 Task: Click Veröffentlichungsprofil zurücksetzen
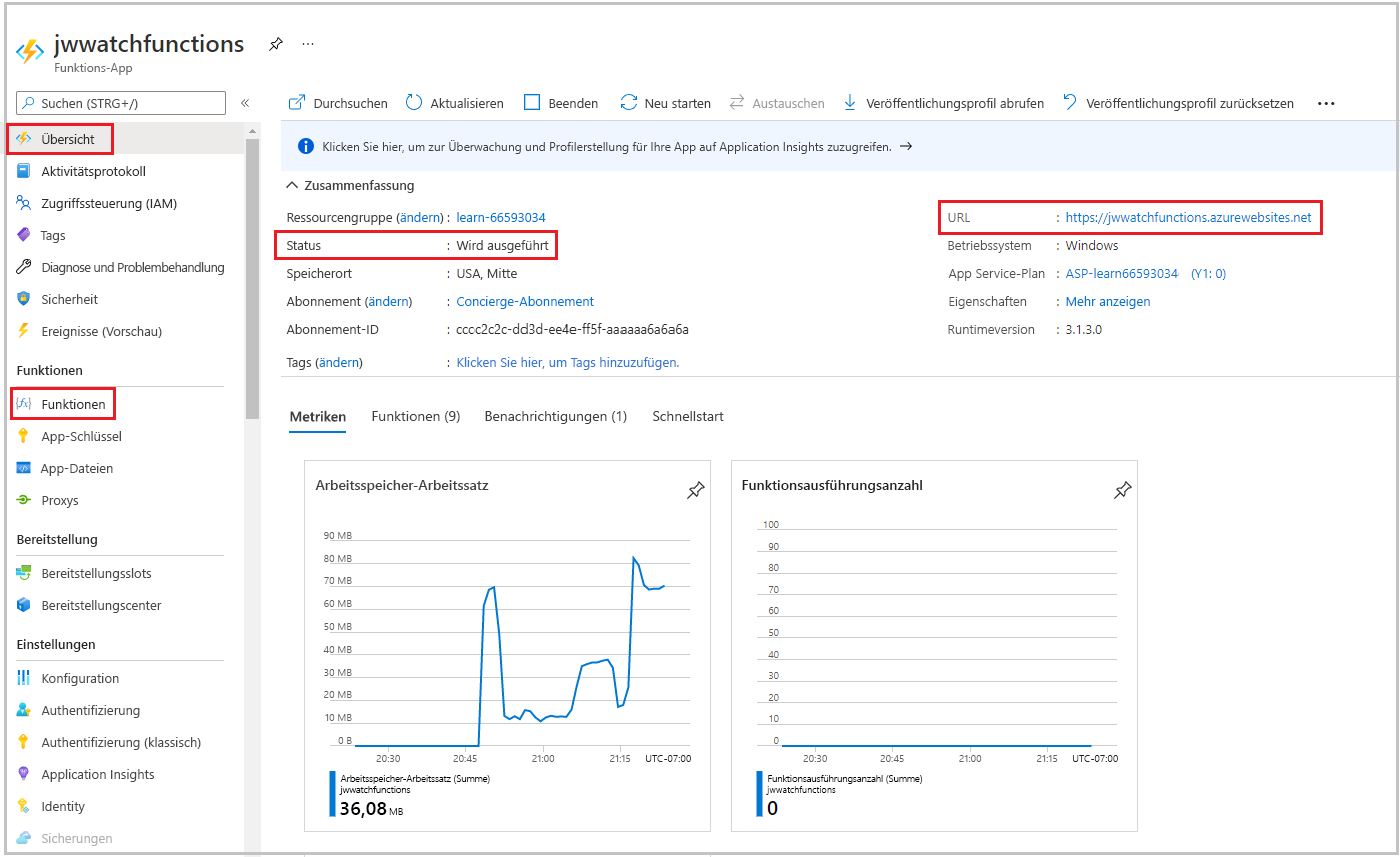tap(1178, 103)
